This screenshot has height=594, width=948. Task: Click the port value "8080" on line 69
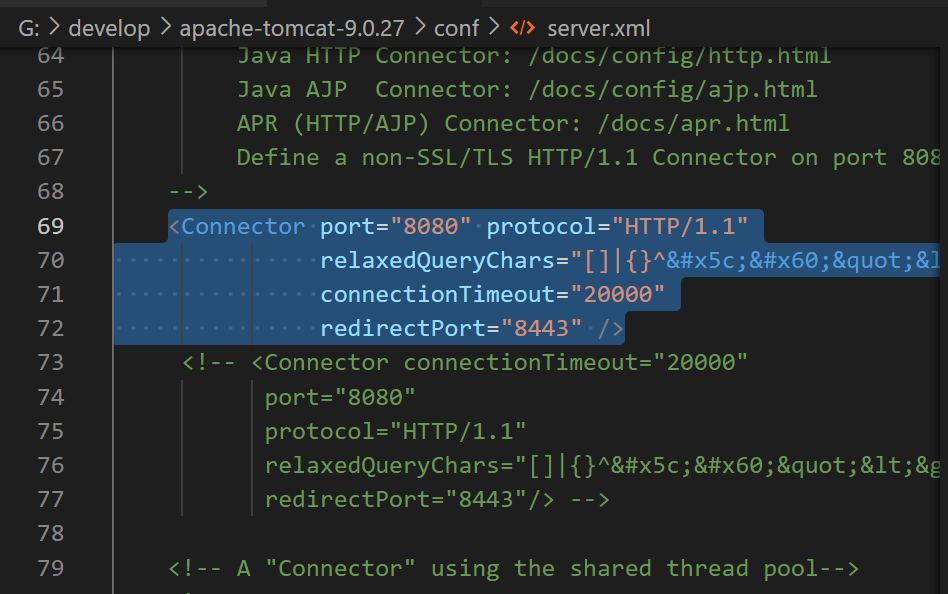tap(430, 226)
